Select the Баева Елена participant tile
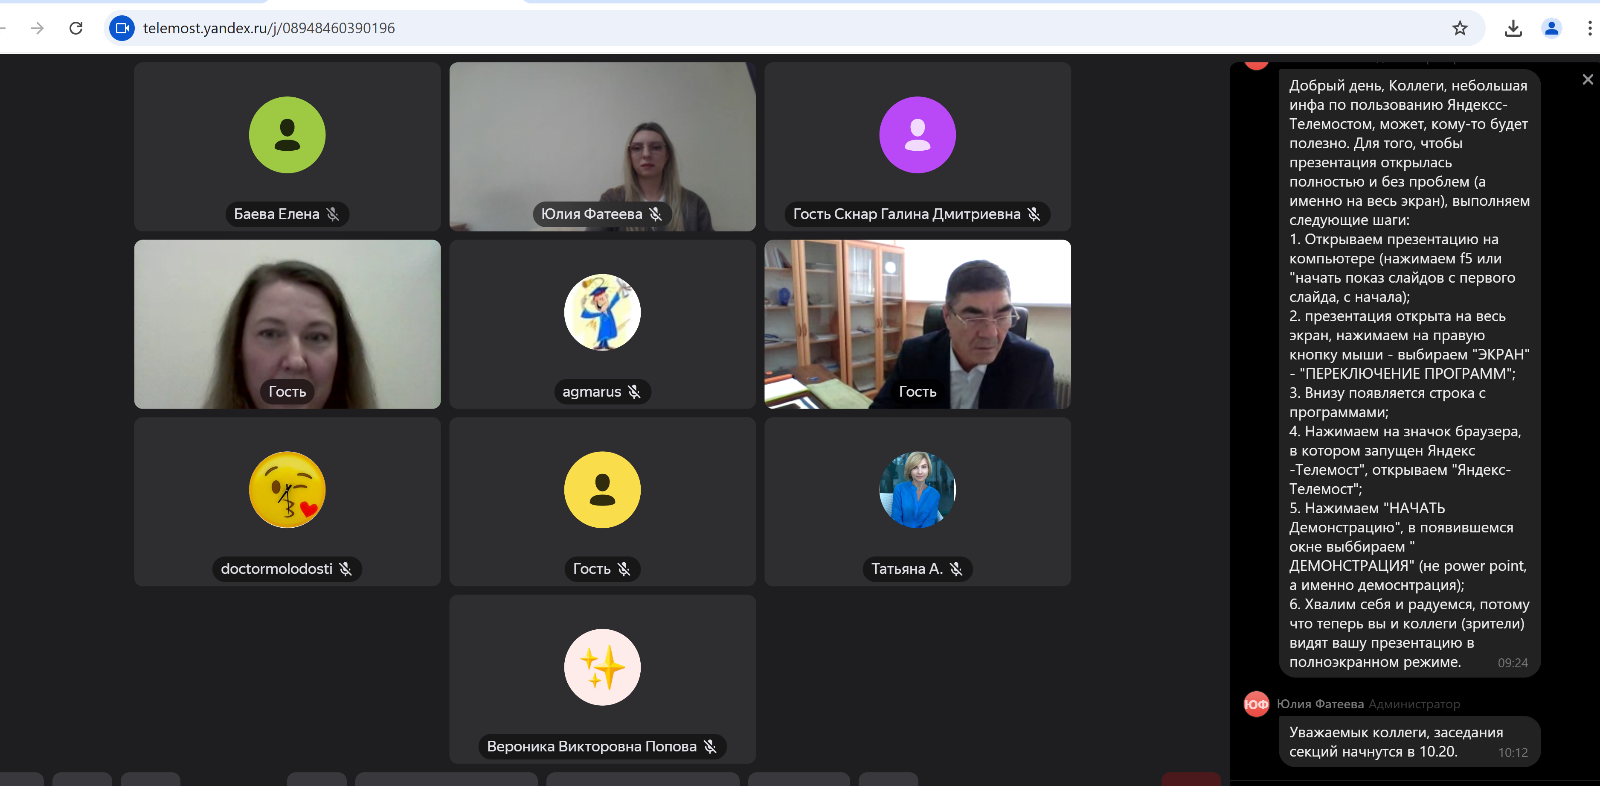1600x786 pixels. 287,146
